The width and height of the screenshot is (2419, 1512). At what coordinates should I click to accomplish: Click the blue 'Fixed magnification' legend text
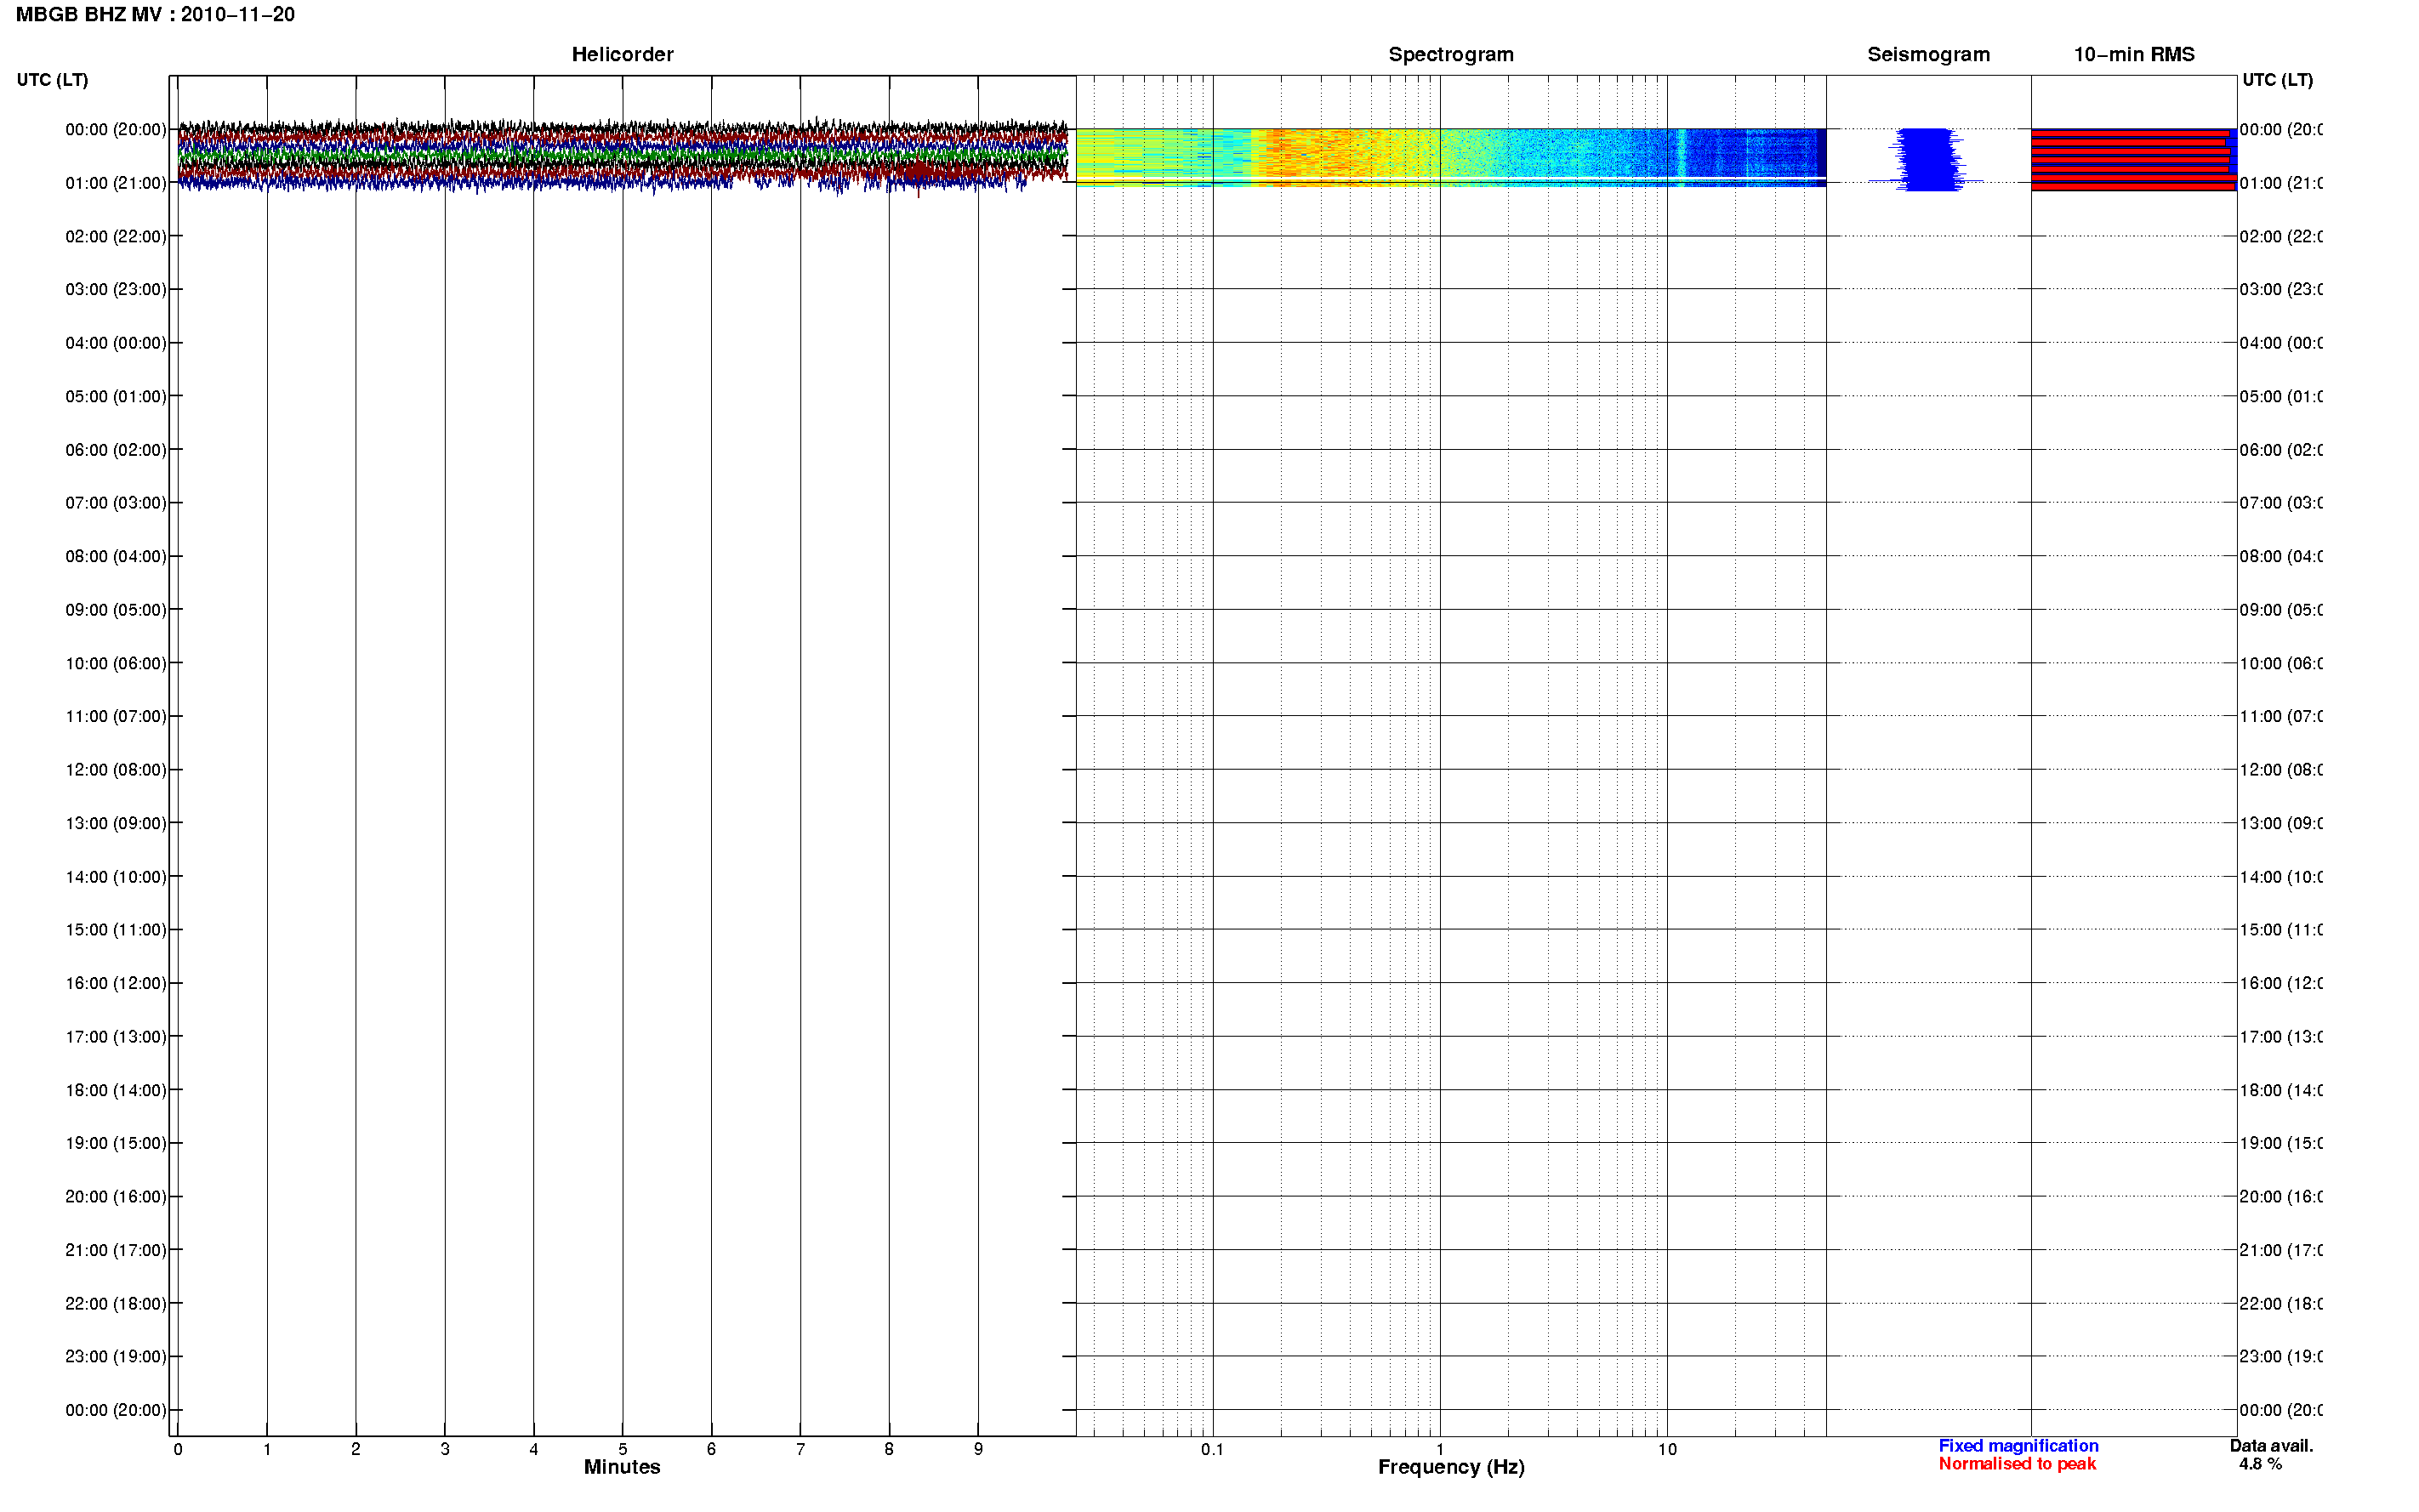[x=2018, y=1446]
